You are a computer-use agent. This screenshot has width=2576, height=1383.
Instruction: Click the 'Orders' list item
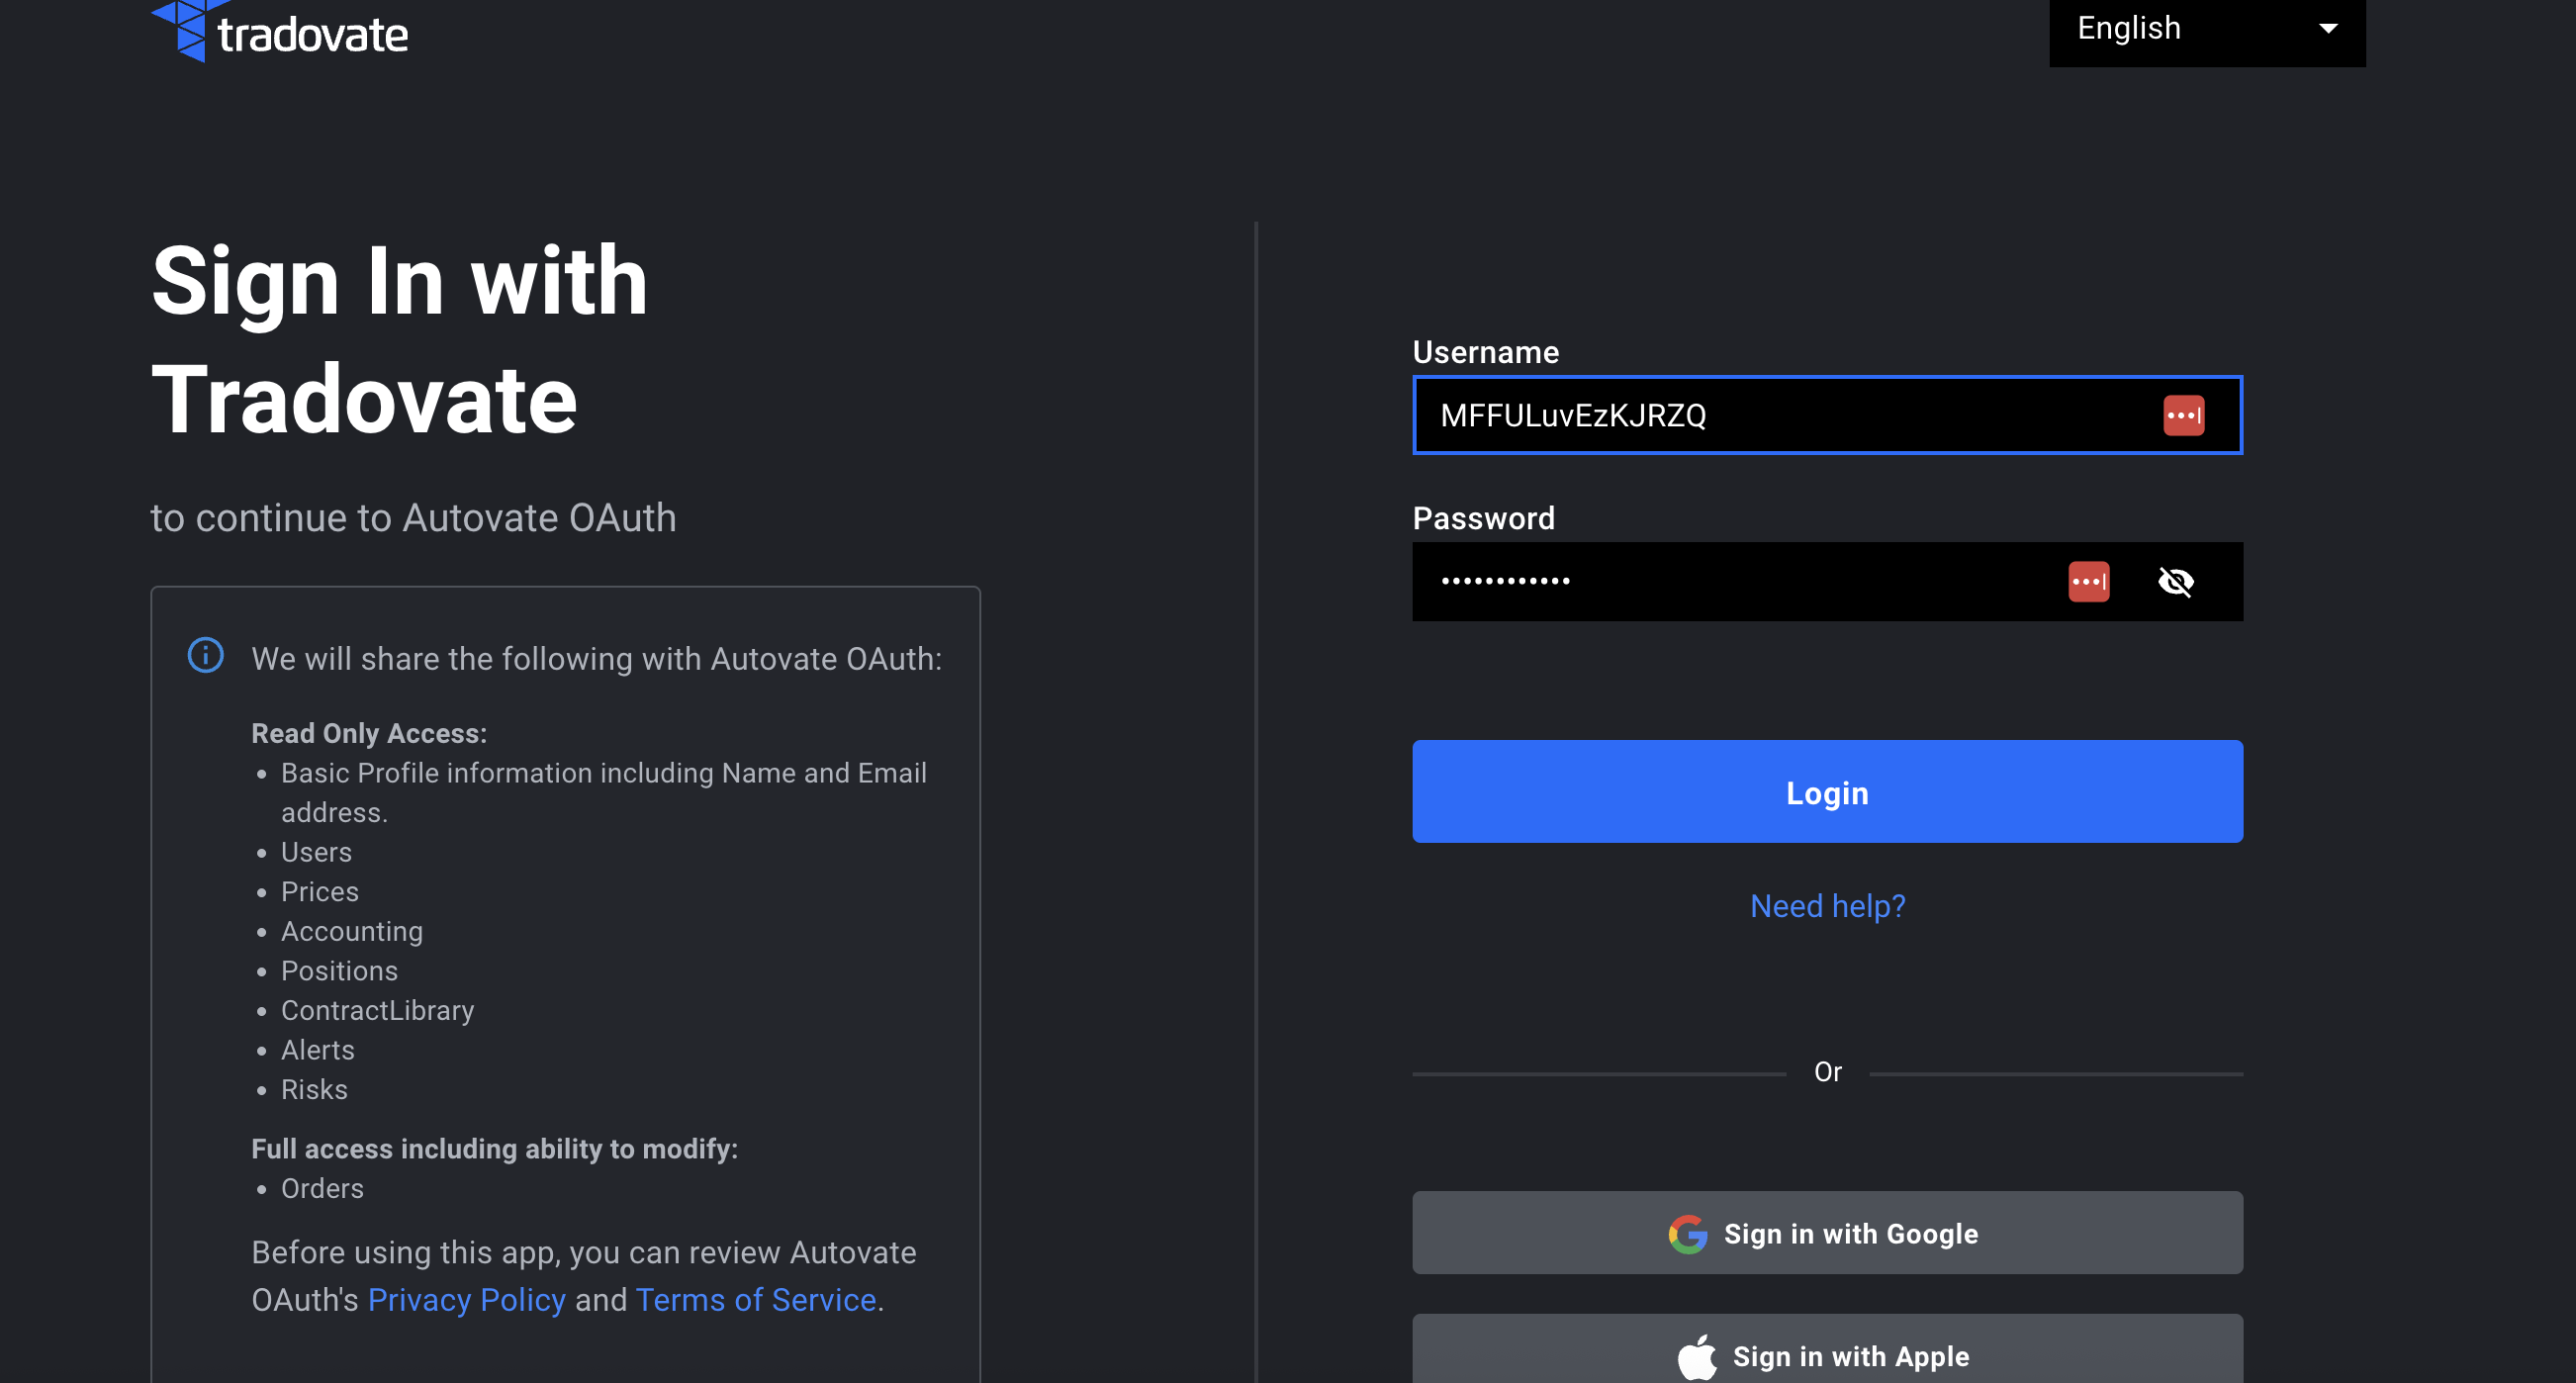[322, 1188]
